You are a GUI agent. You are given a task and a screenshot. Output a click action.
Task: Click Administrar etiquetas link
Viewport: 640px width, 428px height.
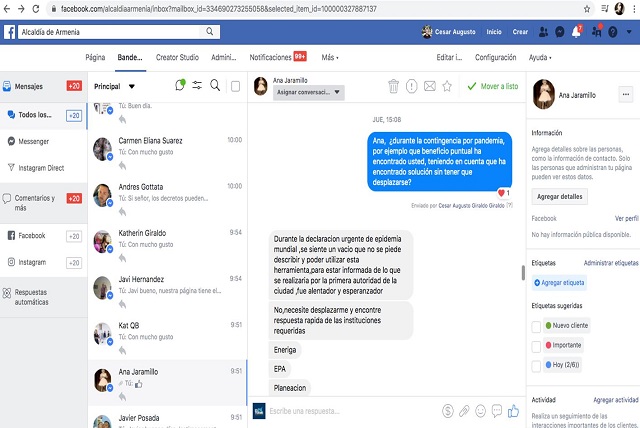pyautogui.click(x=611, y=263)
